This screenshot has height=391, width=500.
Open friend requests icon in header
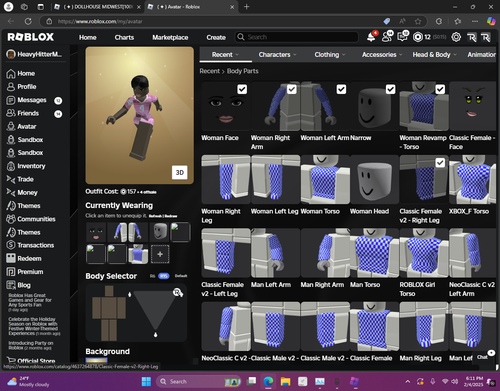[x=387, y=37]
